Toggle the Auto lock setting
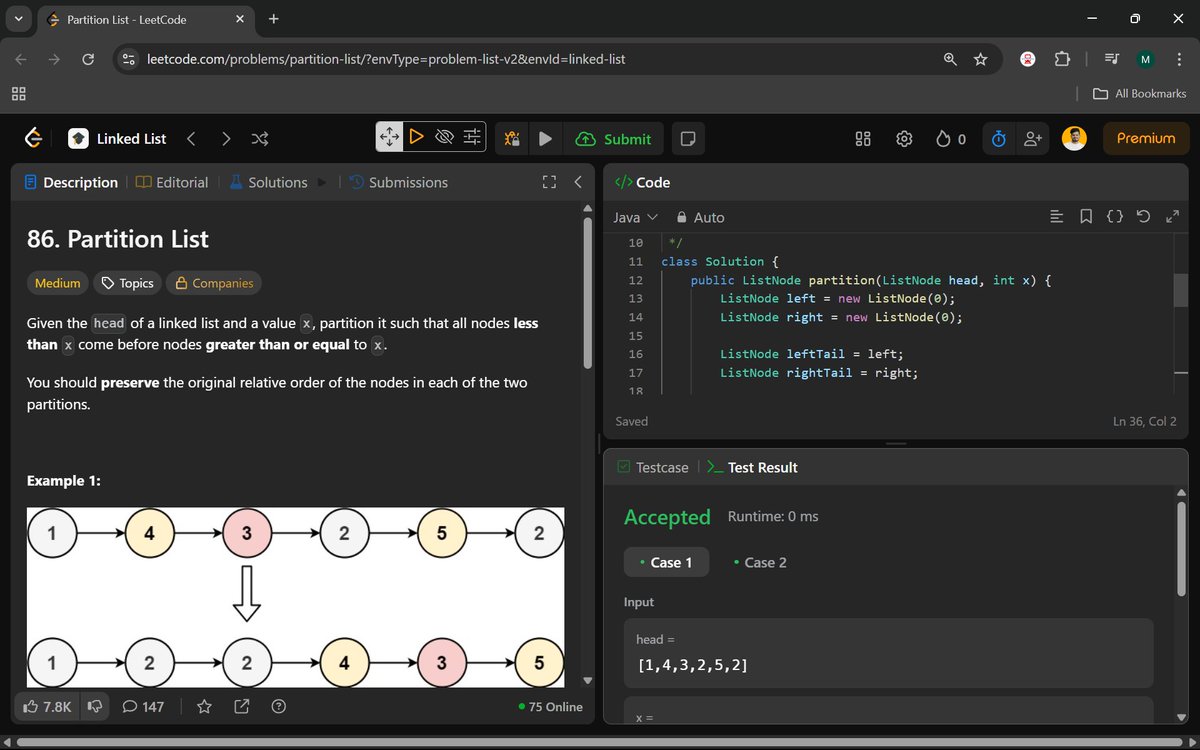The image size is (1200, 750). click(700, 217)
